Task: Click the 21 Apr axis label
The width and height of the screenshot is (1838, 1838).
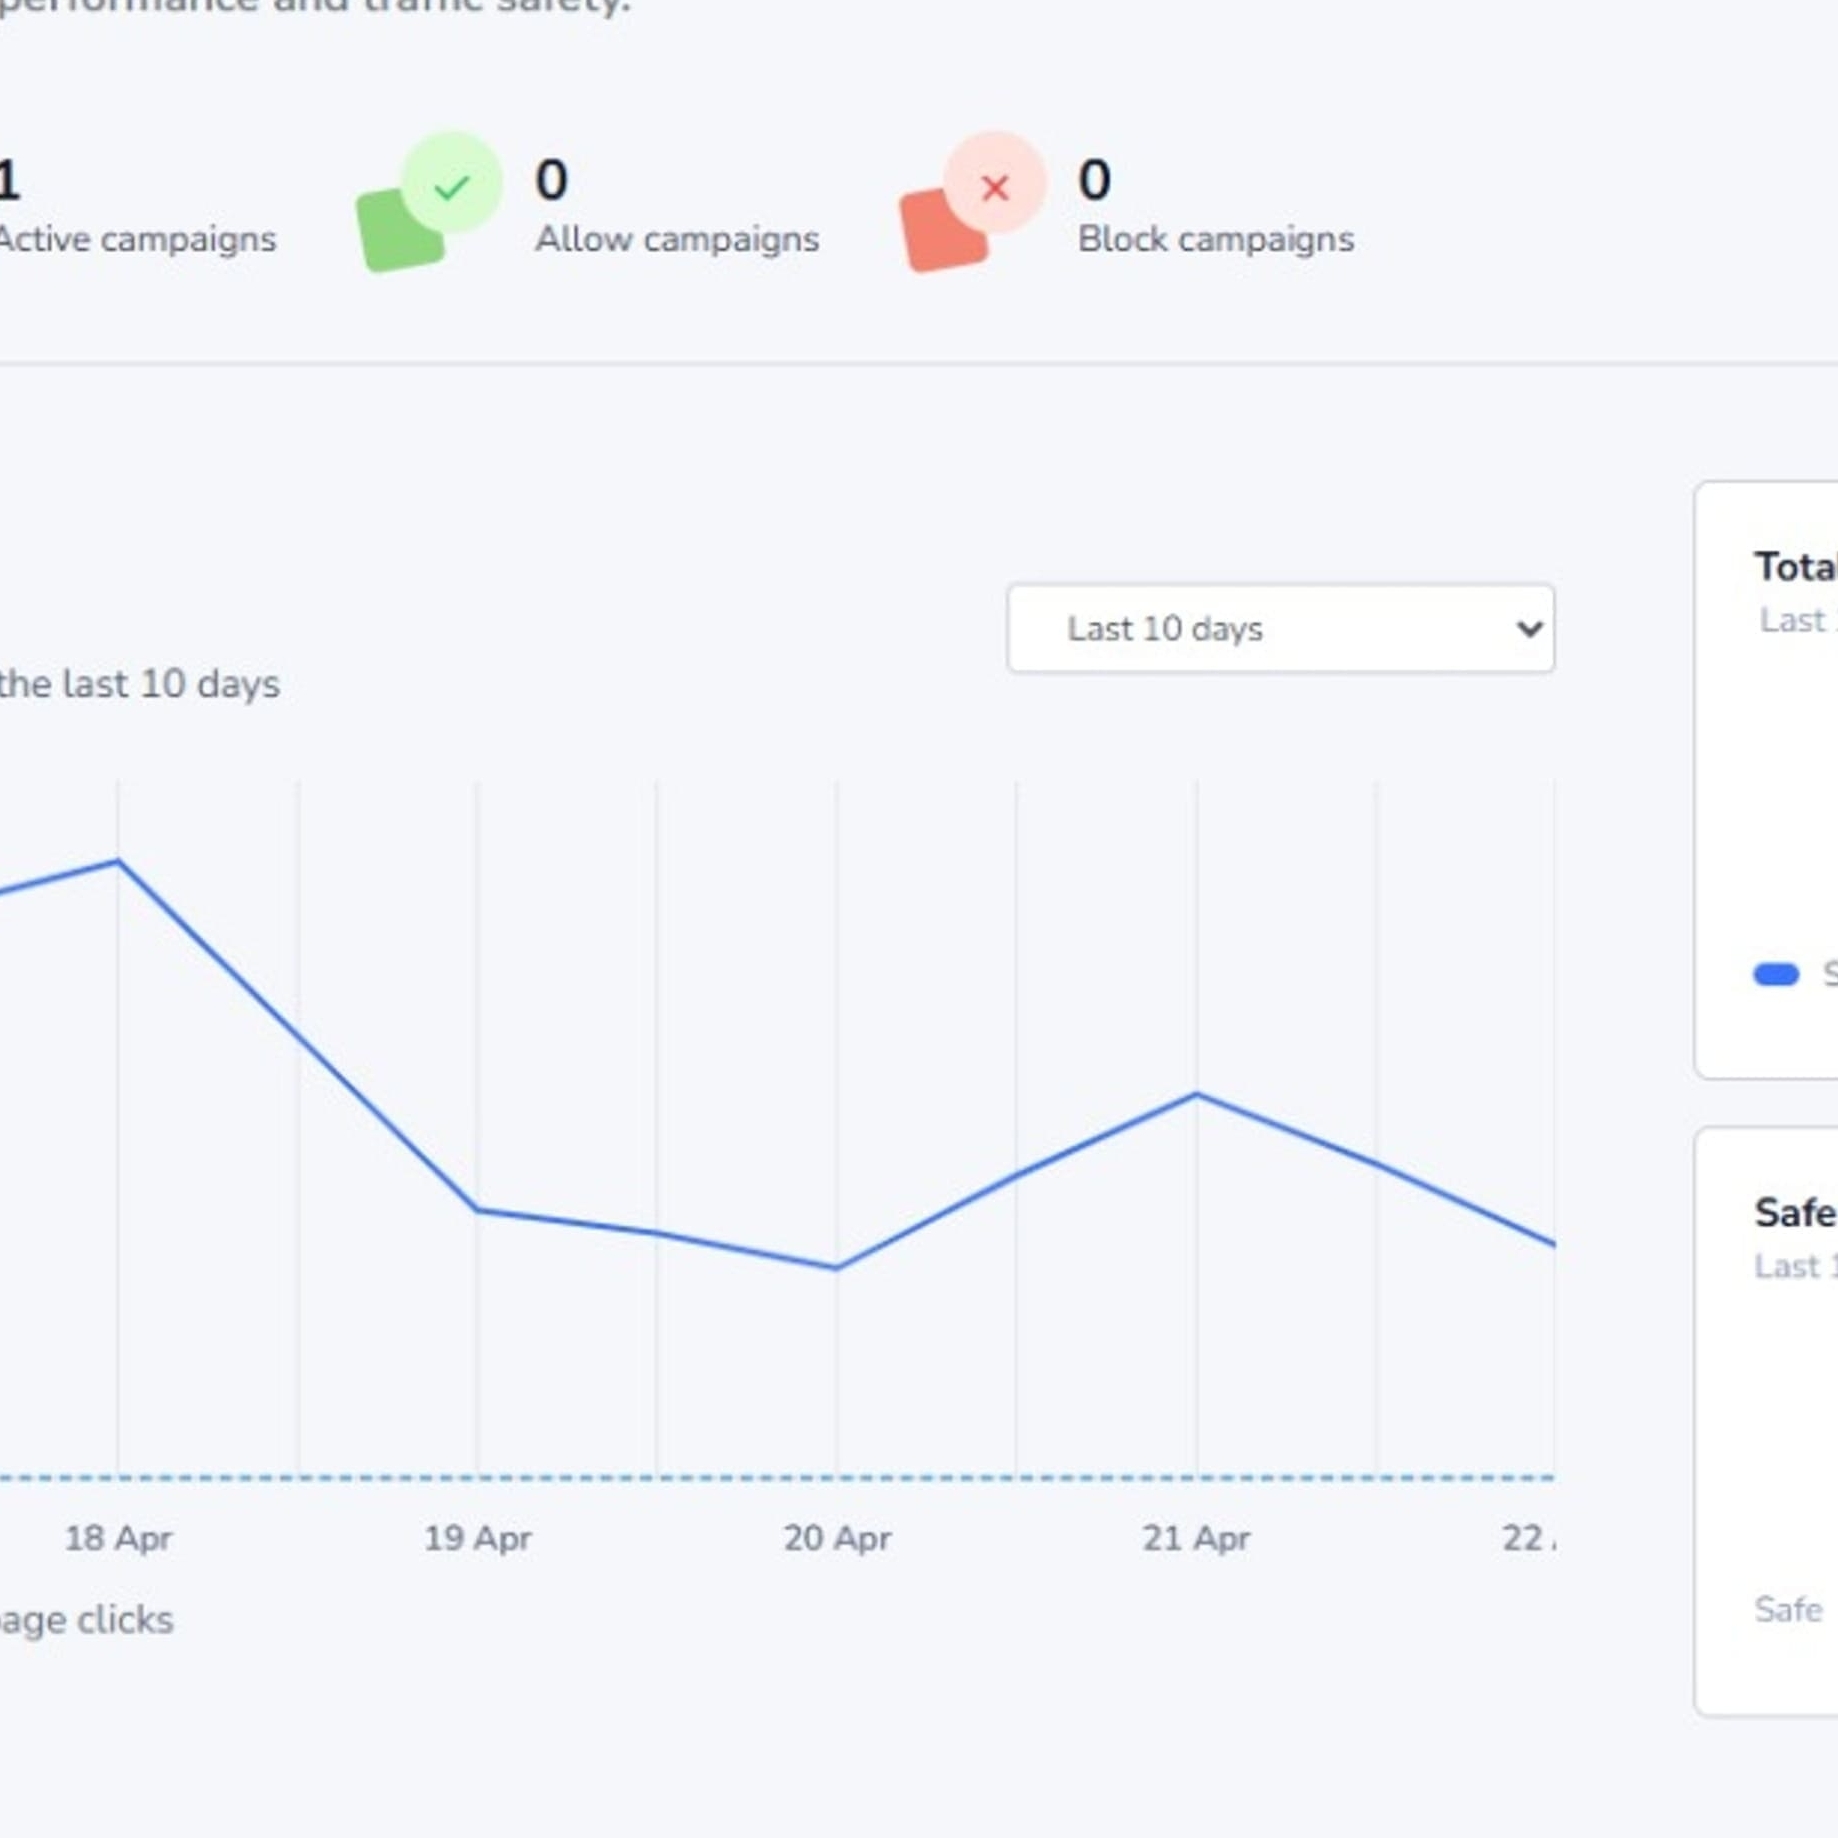Action: (1196, 1538)
